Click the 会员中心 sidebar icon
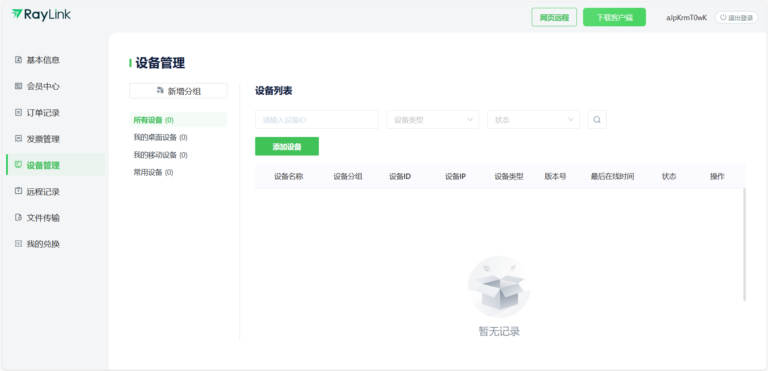The image size is (768, 371). [19, 86]
